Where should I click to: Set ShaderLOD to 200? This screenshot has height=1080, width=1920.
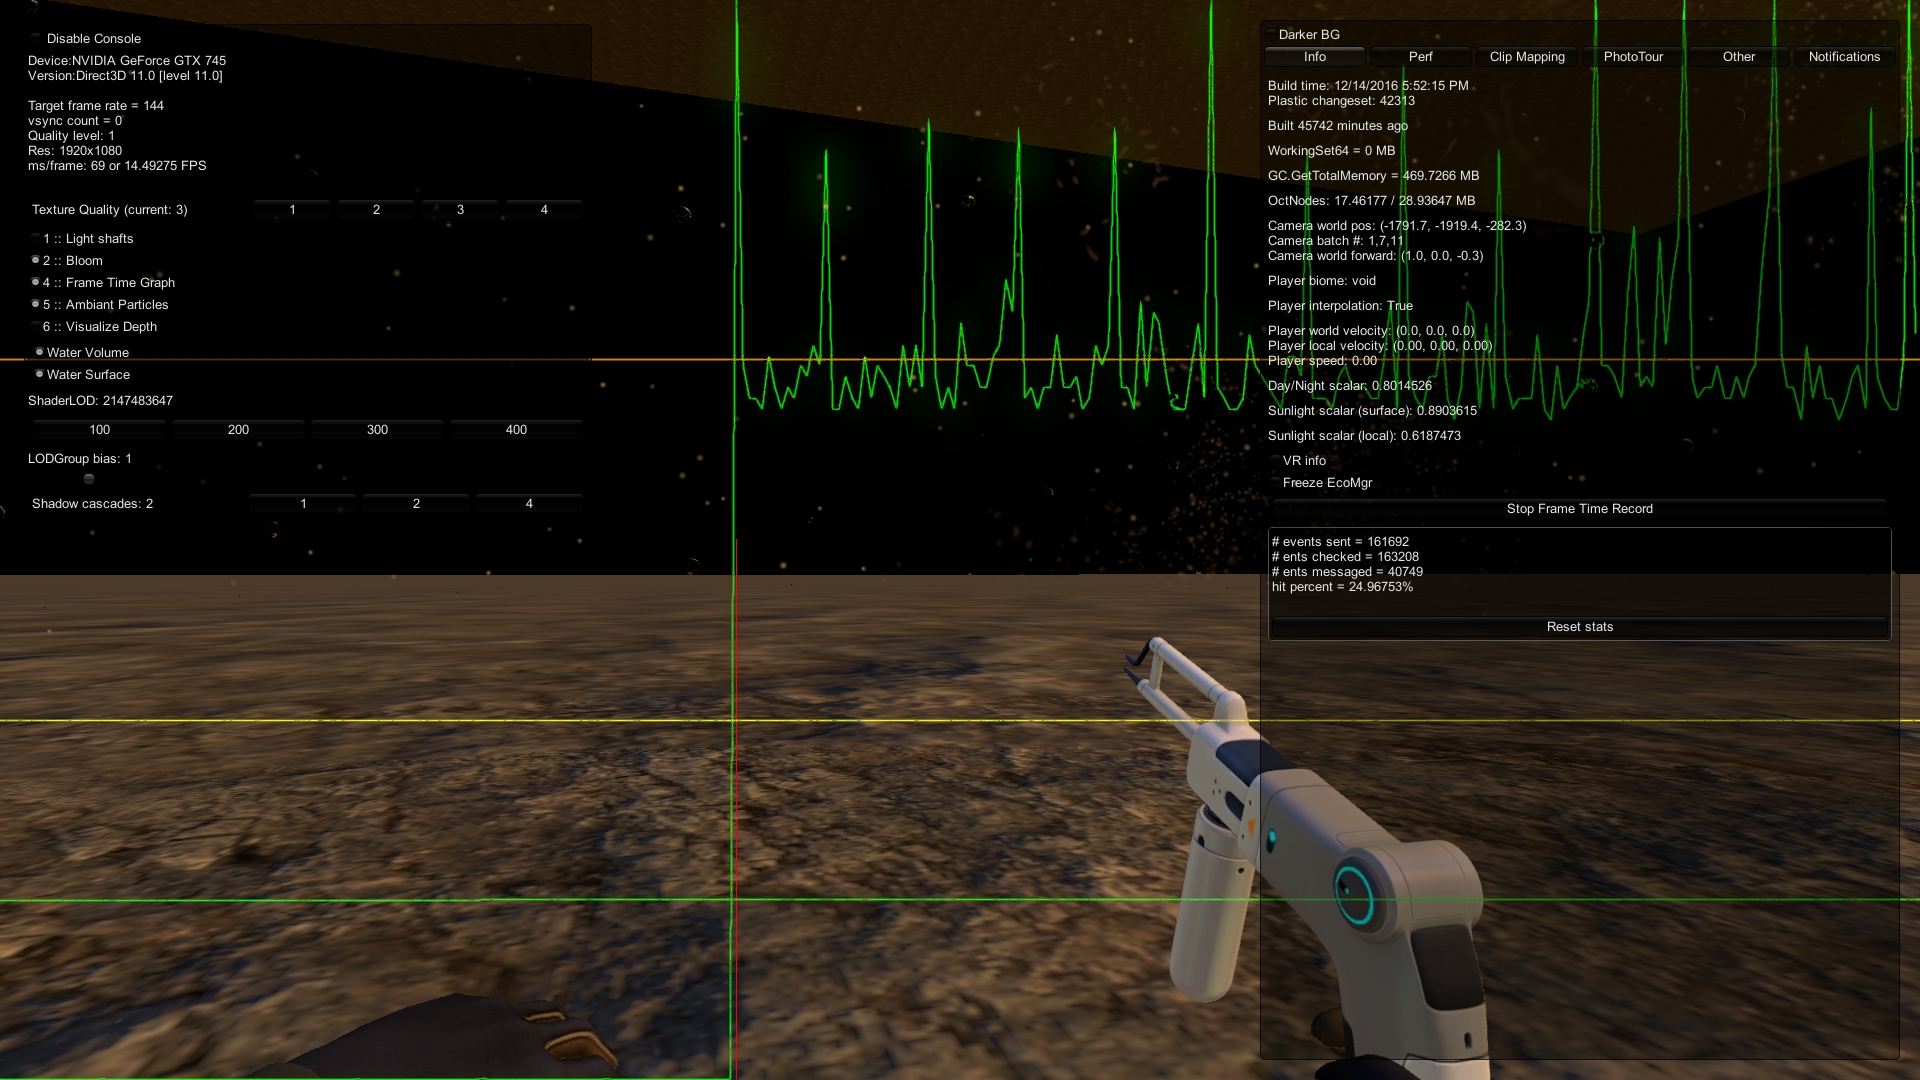[238, 429]
